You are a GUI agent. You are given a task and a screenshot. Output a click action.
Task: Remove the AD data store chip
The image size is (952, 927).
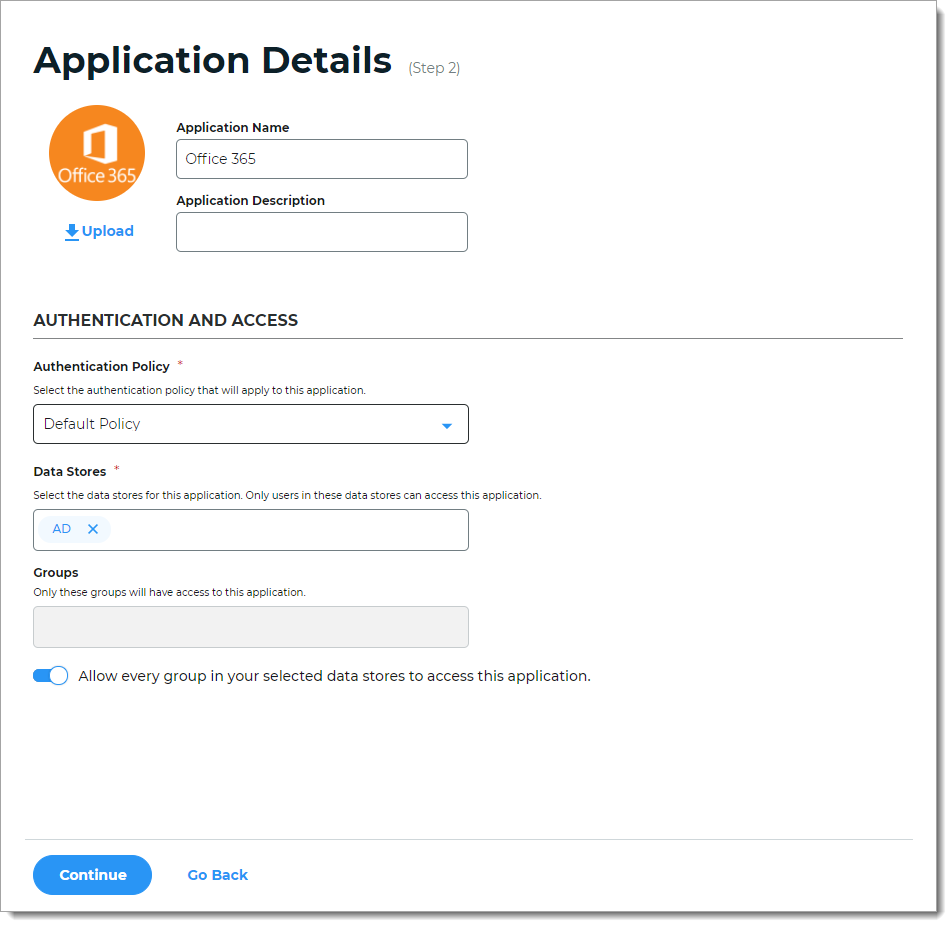92,529
